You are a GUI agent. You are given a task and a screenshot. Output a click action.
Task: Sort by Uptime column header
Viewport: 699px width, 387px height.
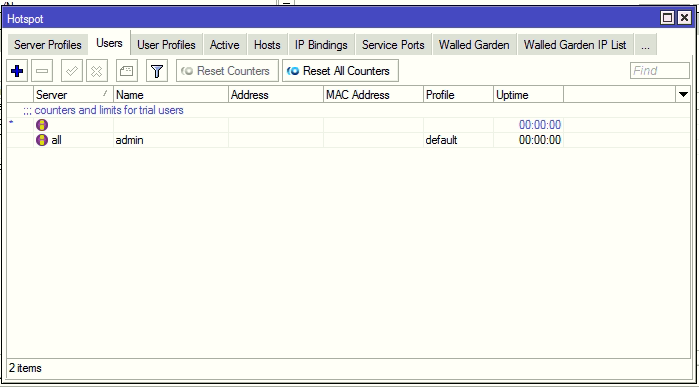528,95
